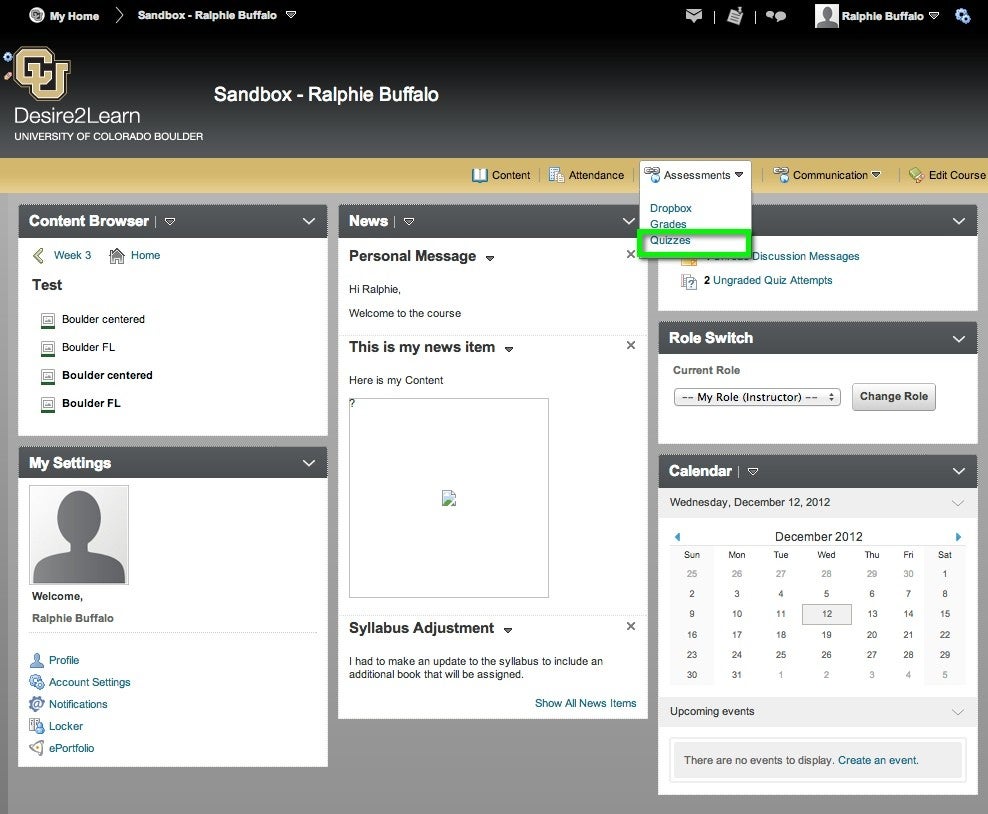Select Quizzes from Assessments menu
The image size is (988, 814).
pos(670,240)
